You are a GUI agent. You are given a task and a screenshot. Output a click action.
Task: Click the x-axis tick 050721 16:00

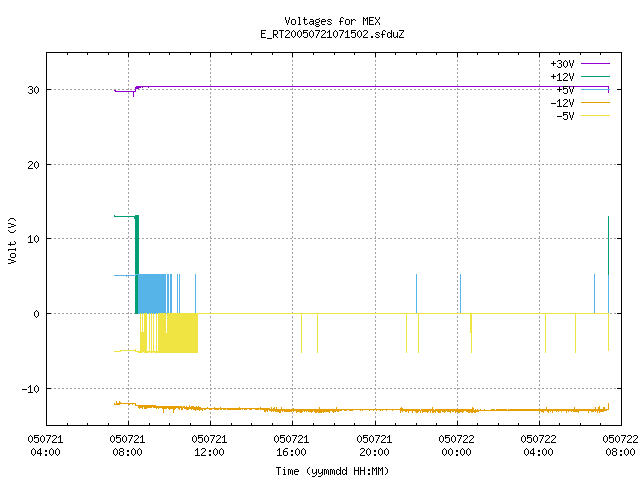click(x=291, y=446)
